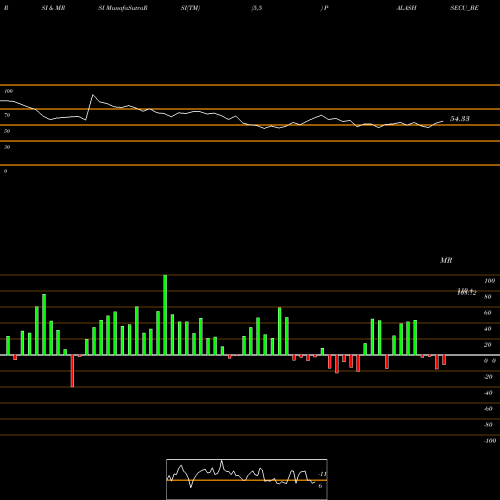Click the MR axis label 60
Screen dimensions: 500x500
coord(487,313)
